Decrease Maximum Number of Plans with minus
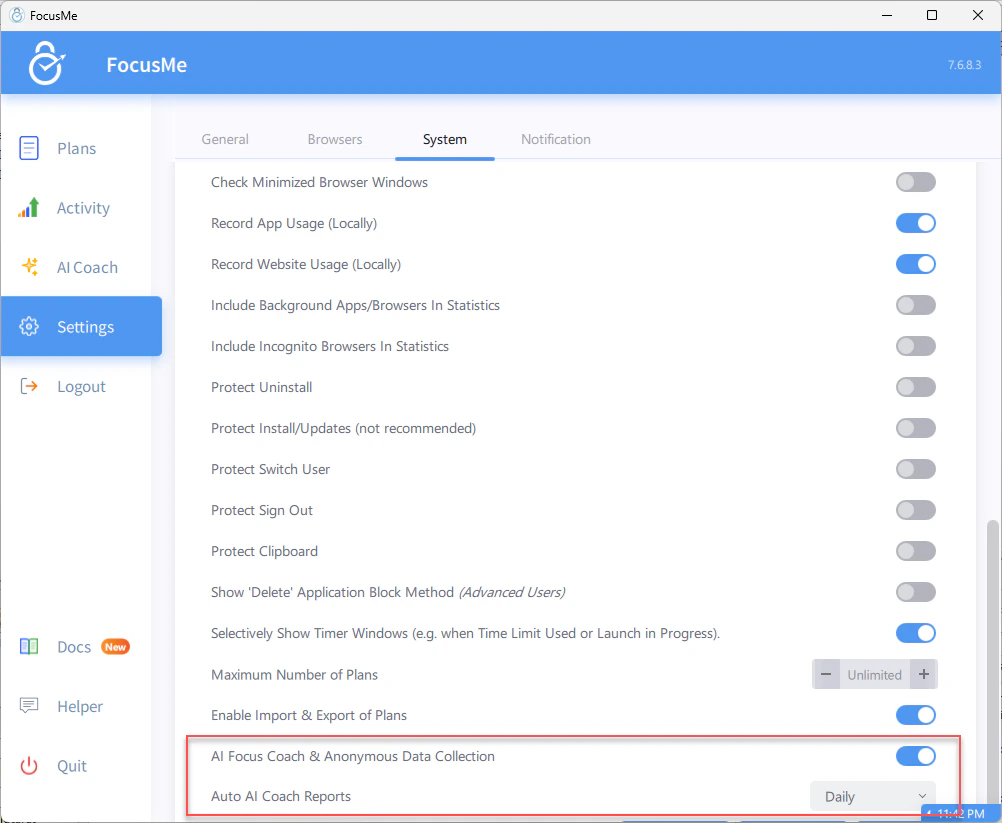 (x=826, y=674)
